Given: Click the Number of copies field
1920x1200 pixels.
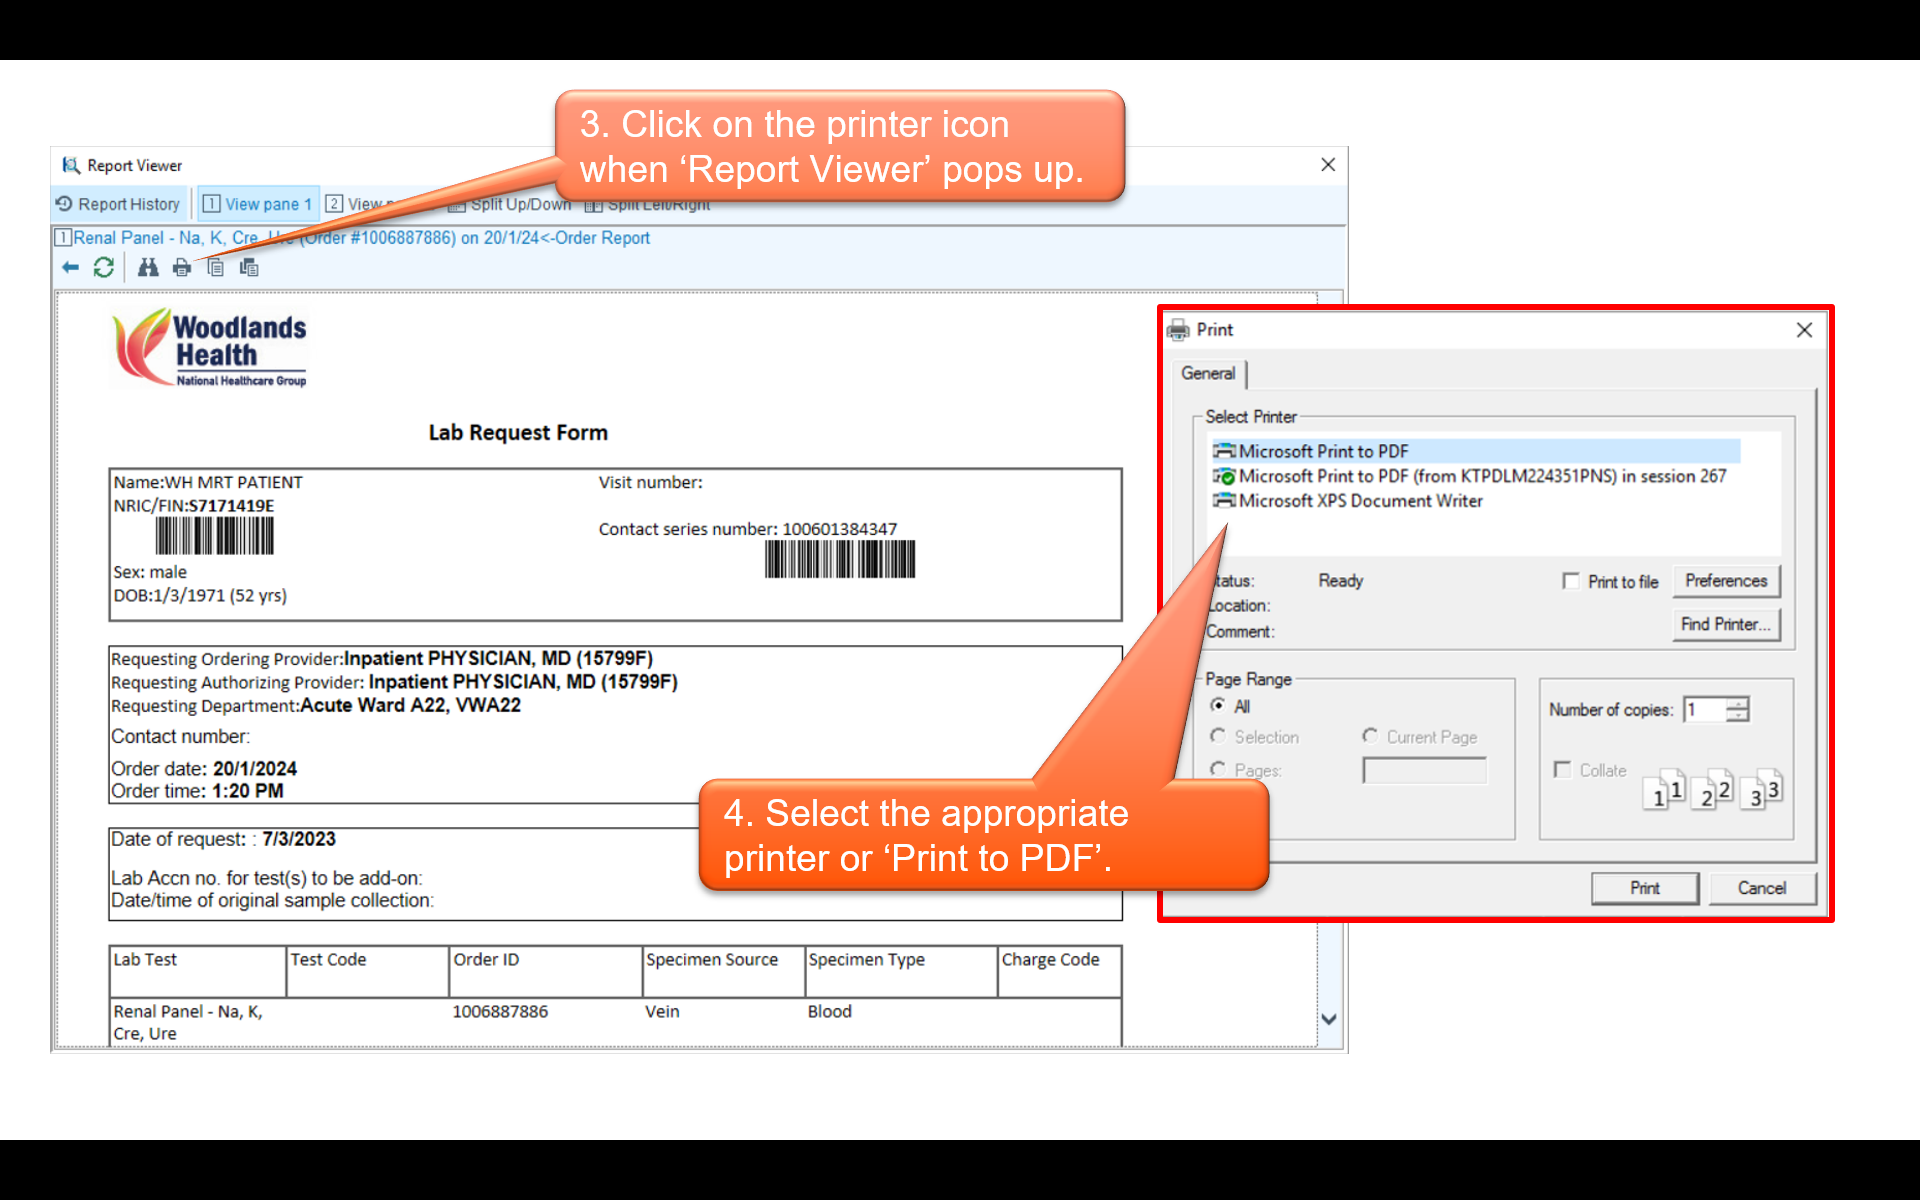Looking at the screenshot, I should point(1704,710).
